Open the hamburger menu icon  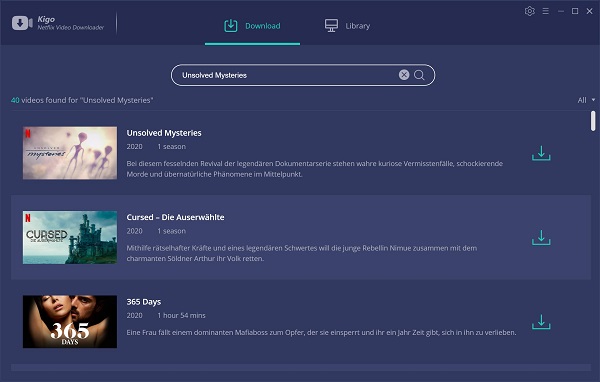(546, 11)
